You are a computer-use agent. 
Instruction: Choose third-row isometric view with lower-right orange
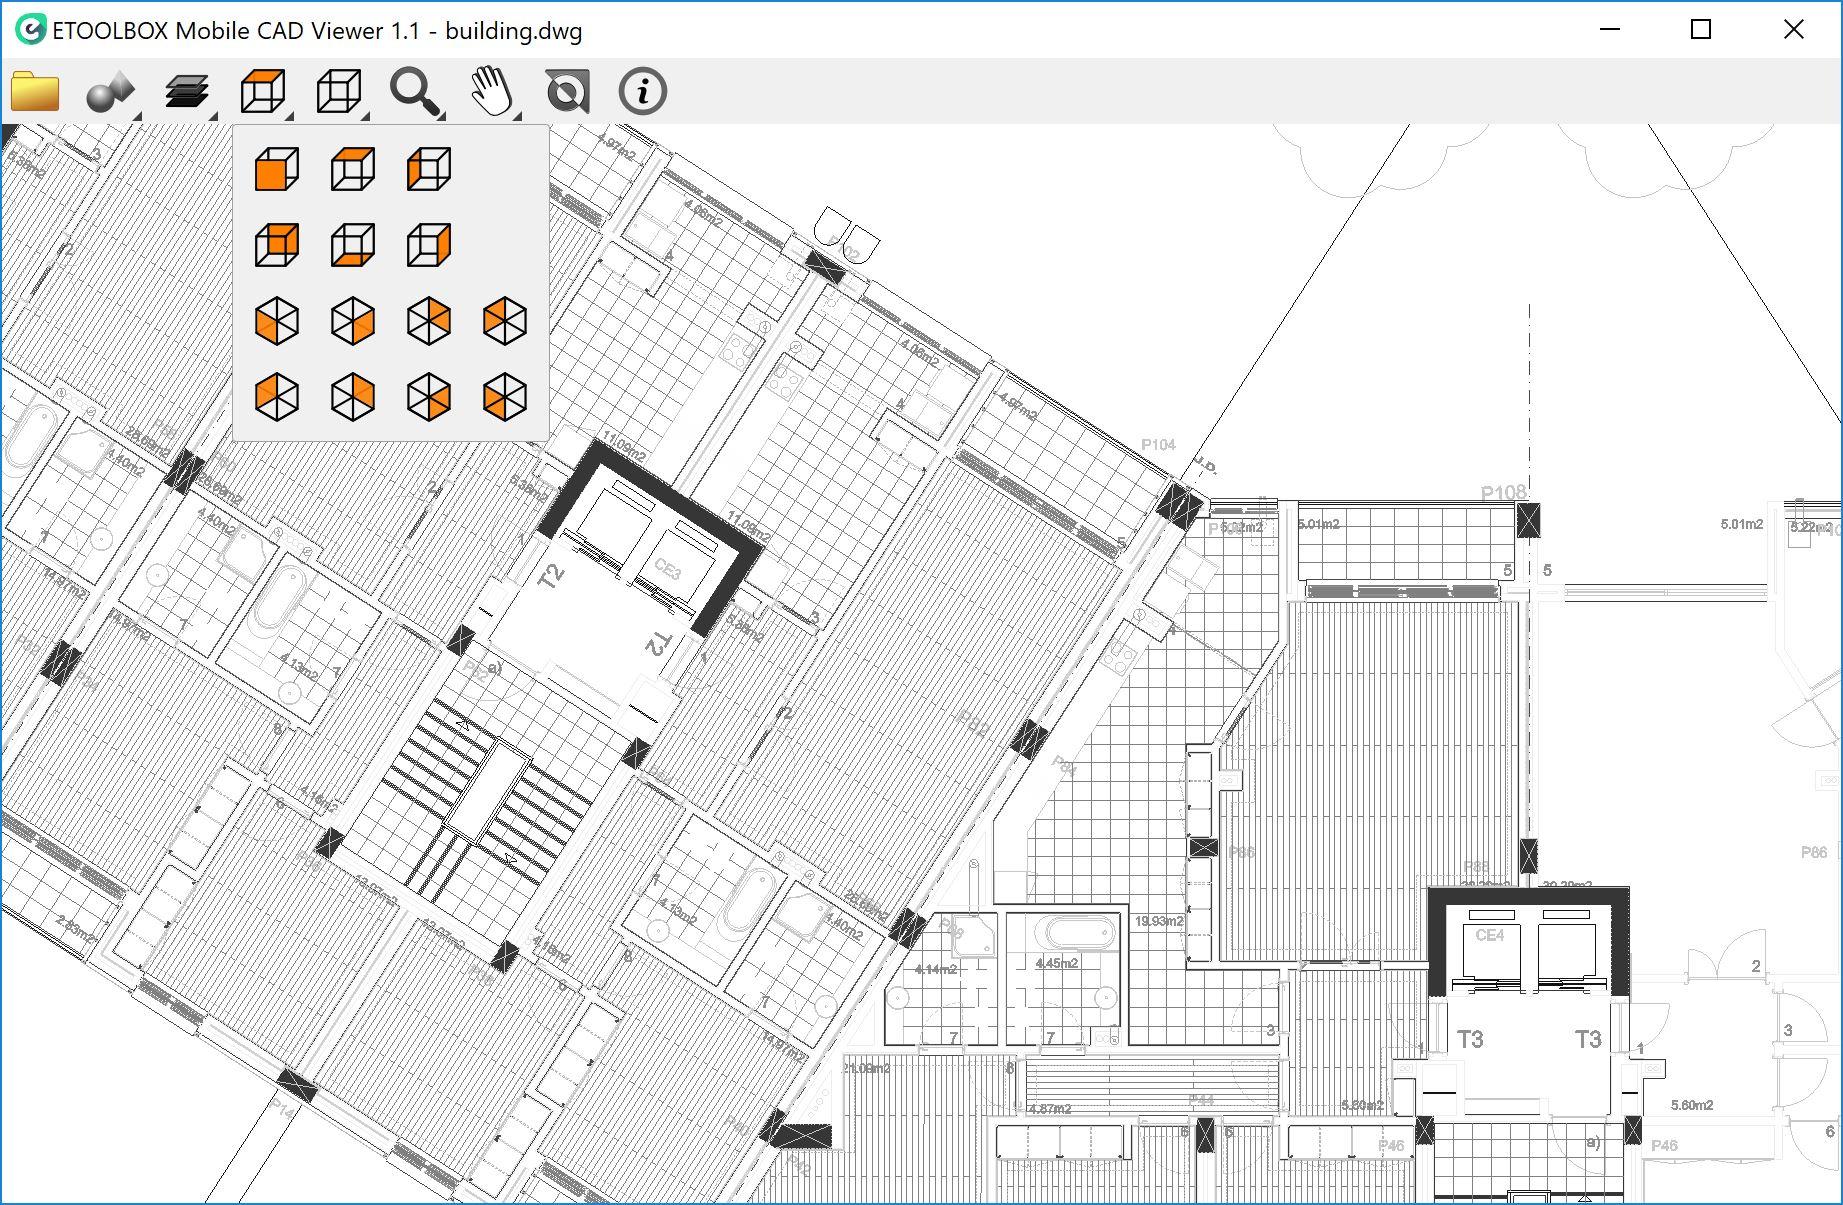point(353,321)
